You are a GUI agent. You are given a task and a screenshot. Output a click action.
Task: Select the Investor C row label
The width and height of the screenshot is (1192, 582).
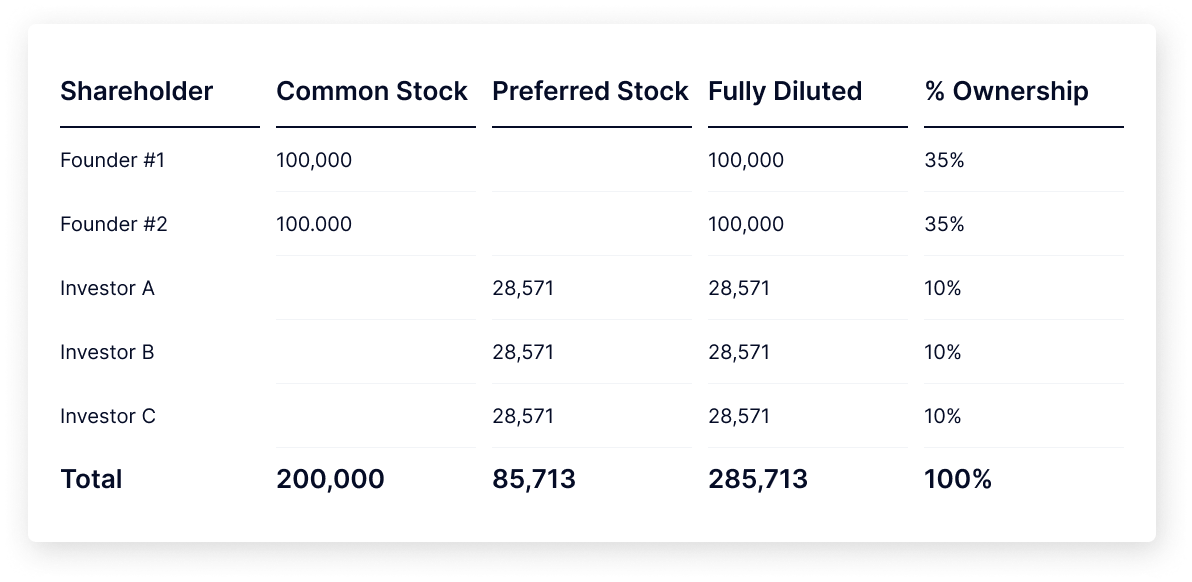pos(108,416)
